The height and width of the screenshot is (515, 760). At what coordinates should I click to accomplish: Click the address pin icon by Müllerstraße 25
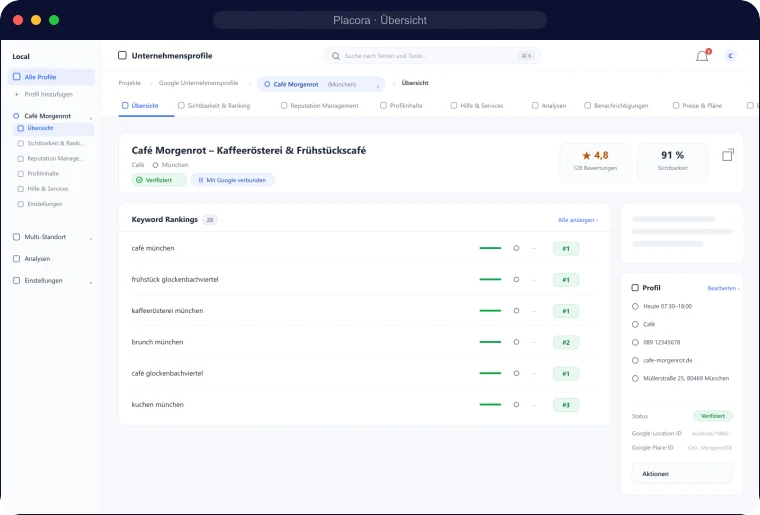[635, 378]
